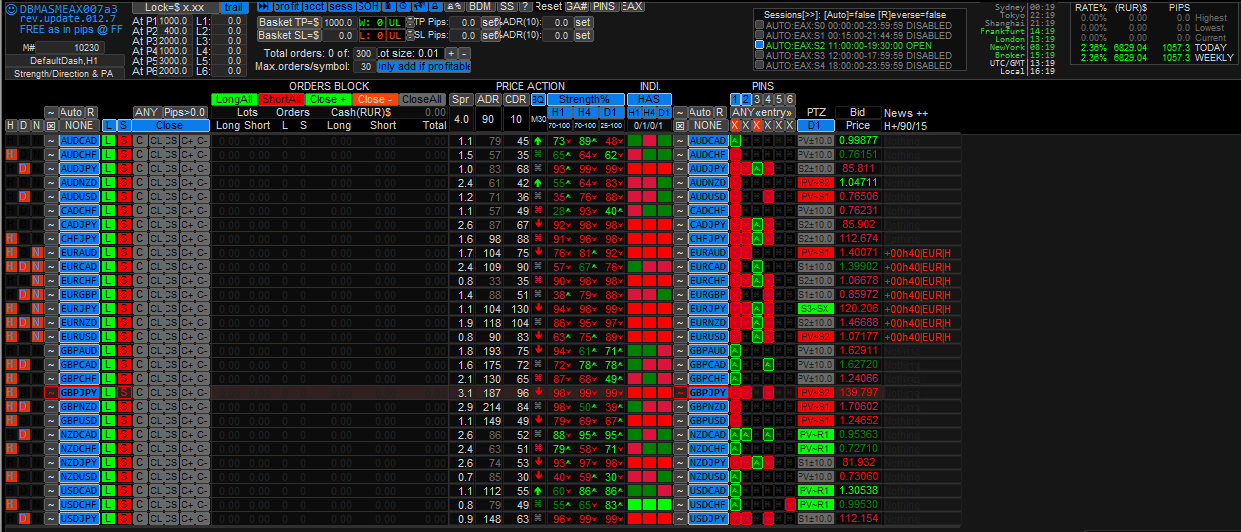Click the question mark help button
The image size is (1241, 532).
pos(524,6)
